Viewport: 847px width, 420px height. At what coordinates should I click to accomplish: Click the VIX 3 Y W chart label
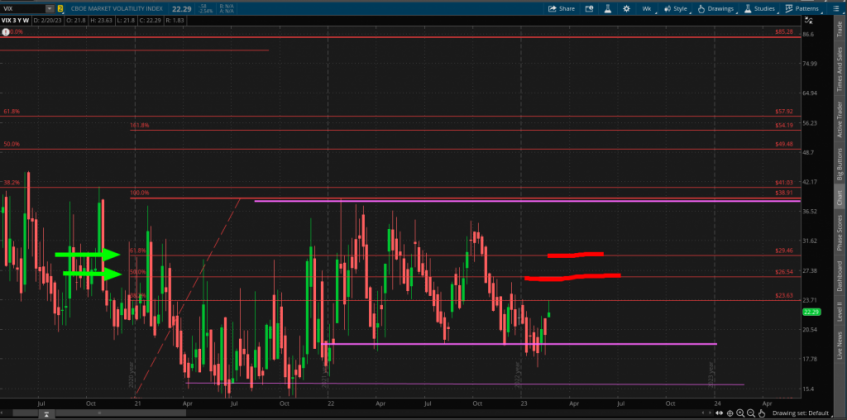click(x=16, y=21)
